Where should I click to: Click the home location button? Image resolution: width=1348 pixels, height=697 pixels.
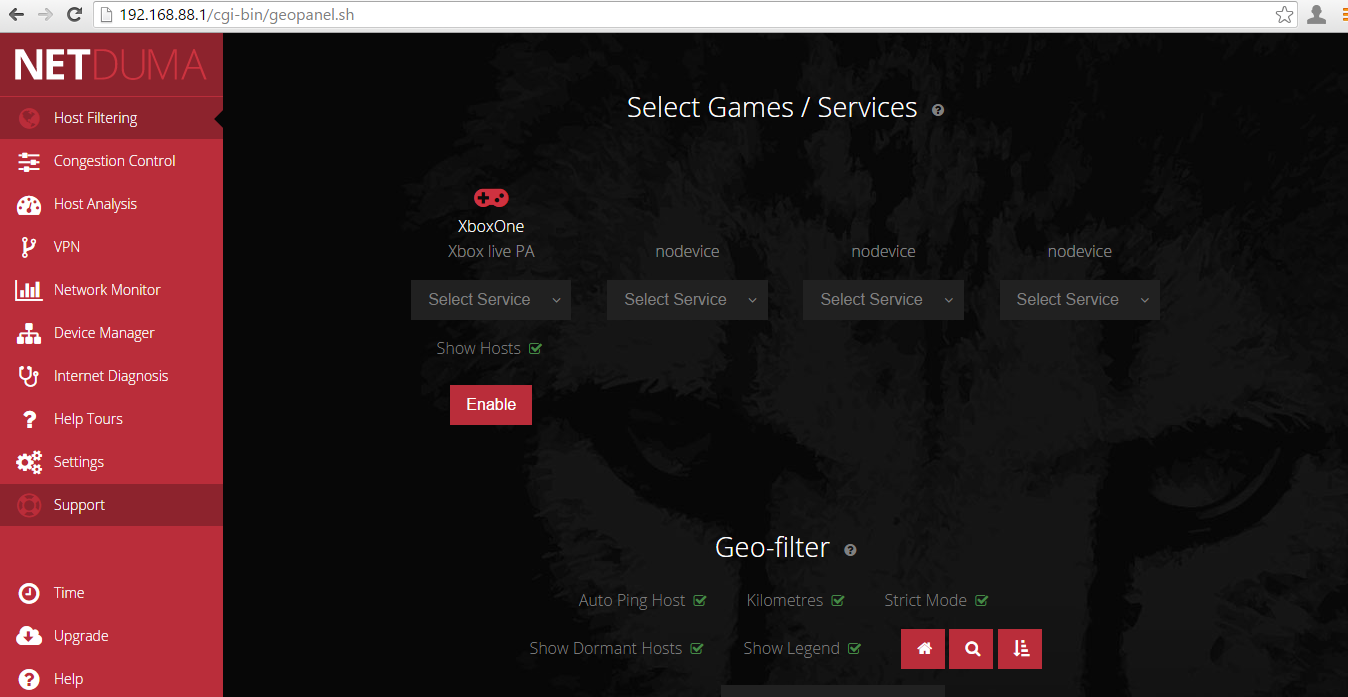[924, 649]
